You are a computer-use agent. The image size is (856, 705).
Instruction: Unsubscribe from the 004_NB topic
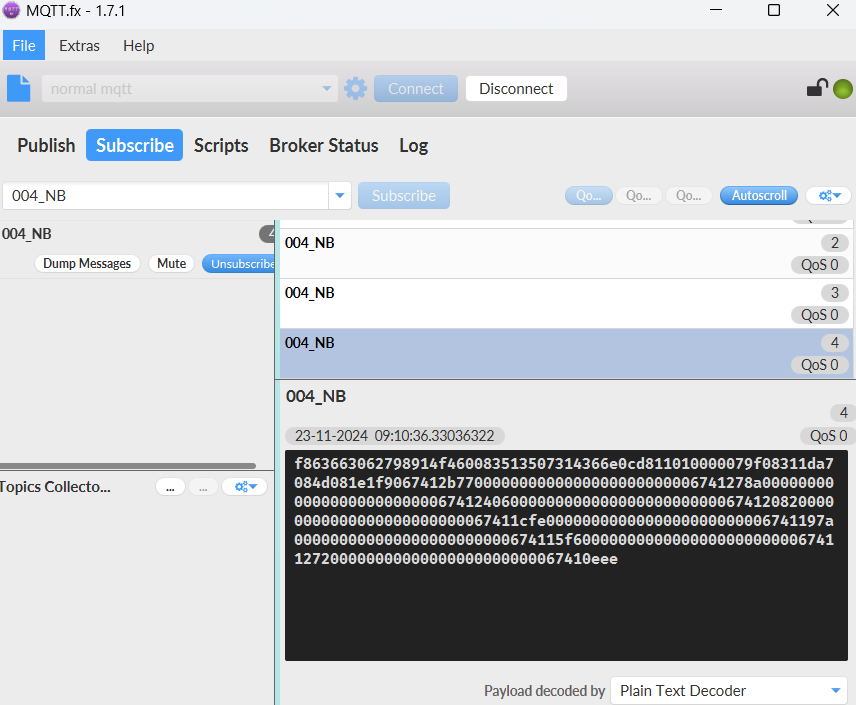click(239, 264)
